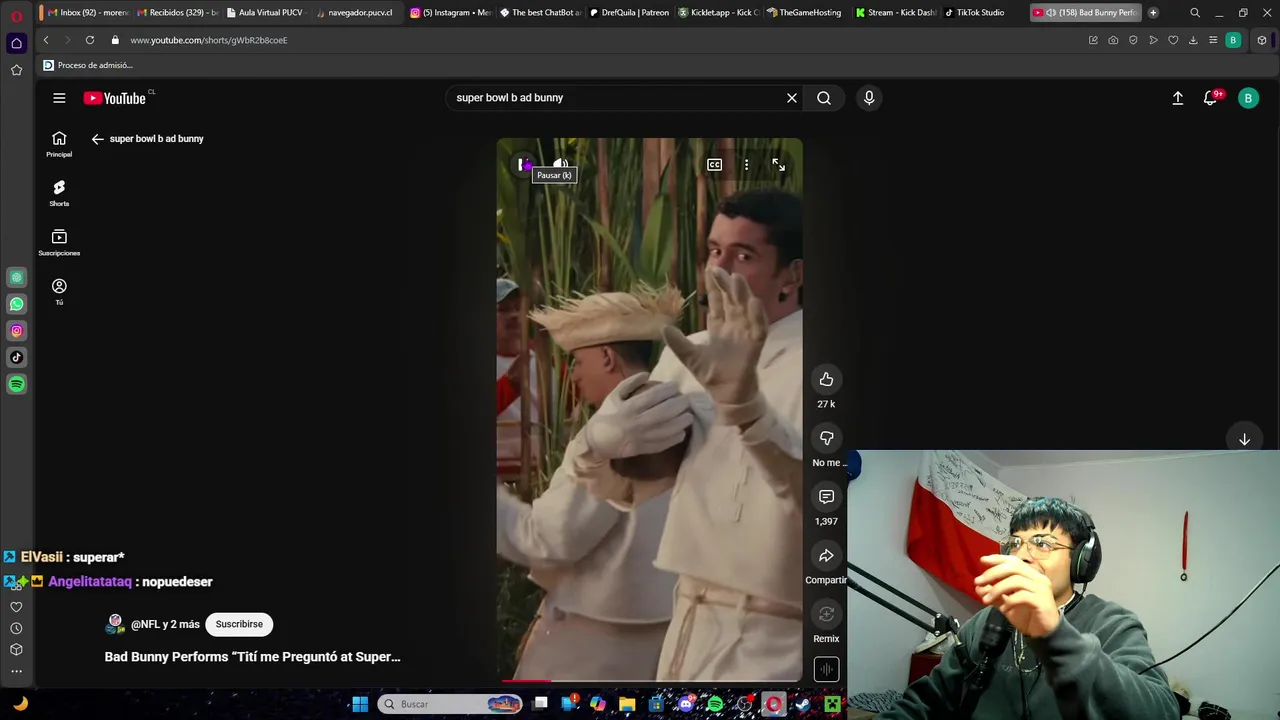Viewport: 1280px width, 720px height.
Task: Open Spotify in Opera sidebar
Action: (x=16, y=384)
